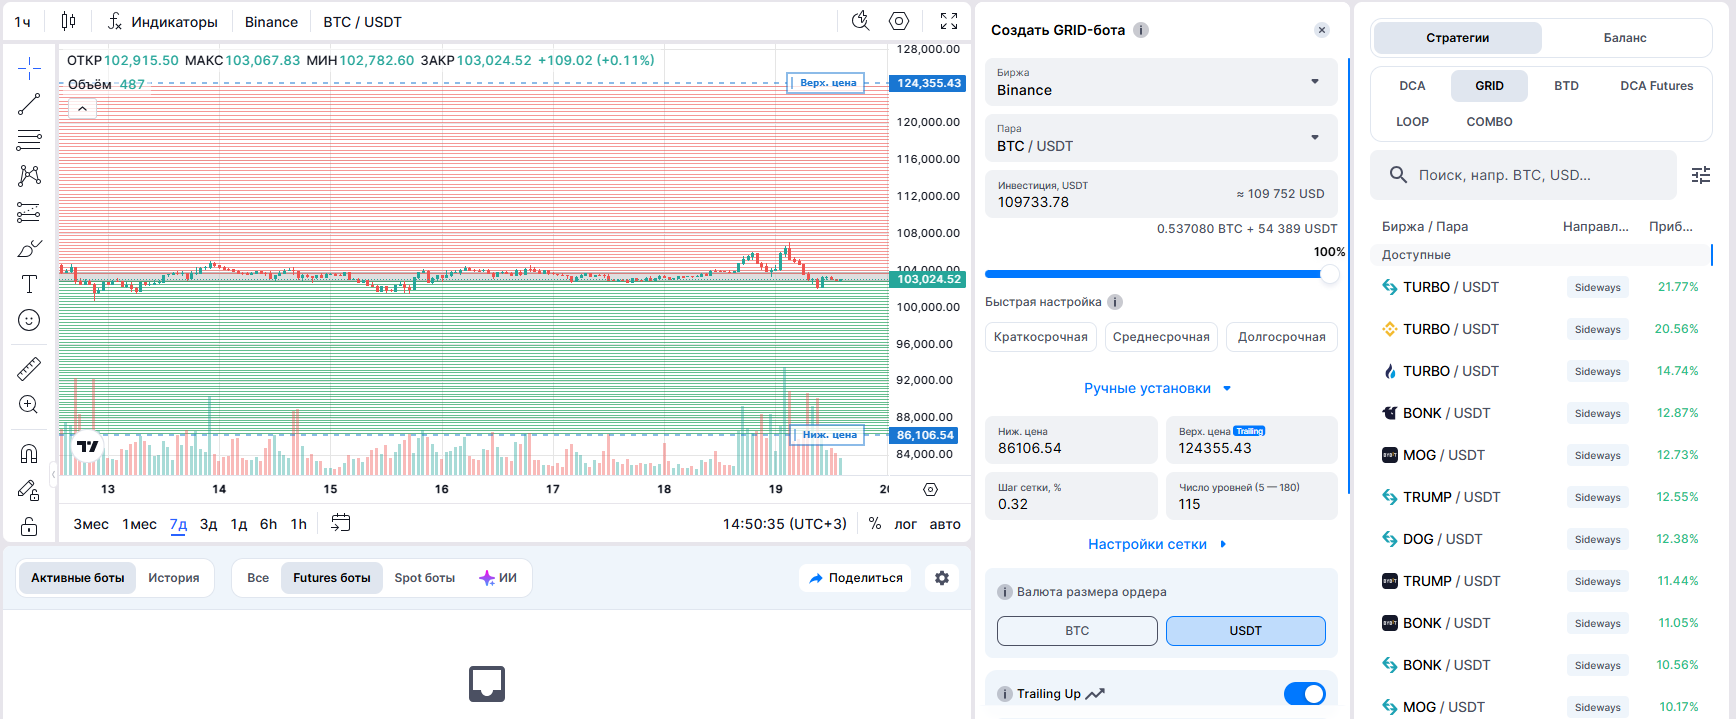Image resolution: width=1736 pixels, height=719 pixels.
Task: Choose the Краткосрочная quick preset
Action: pos(1041,337)
